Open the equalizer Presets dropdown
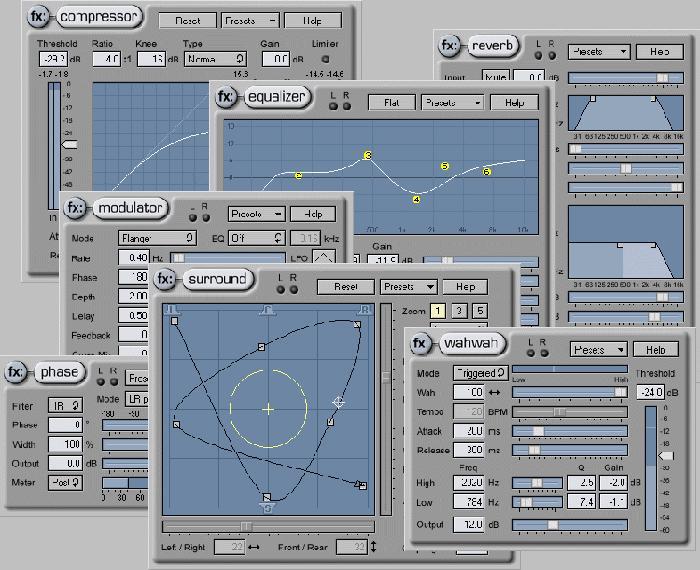This screenshot has width=700, height=570. pos(452,102)
